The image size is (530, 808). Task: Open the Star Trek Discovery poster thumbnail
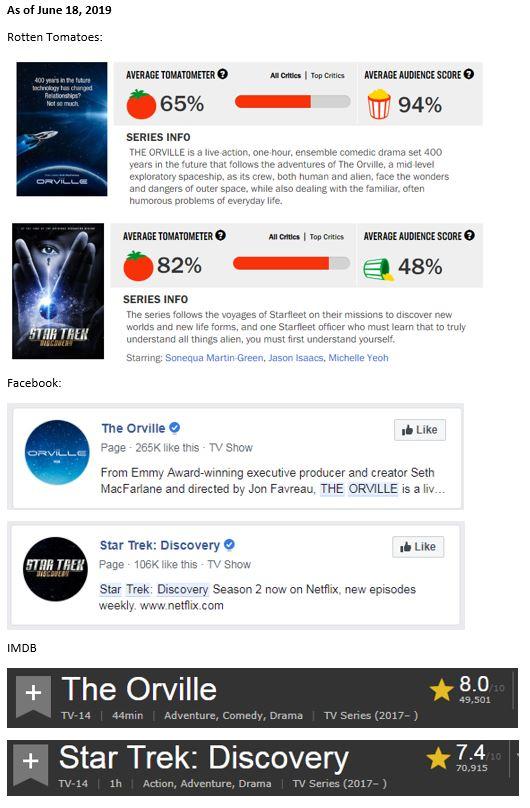[x=58, y=291]
